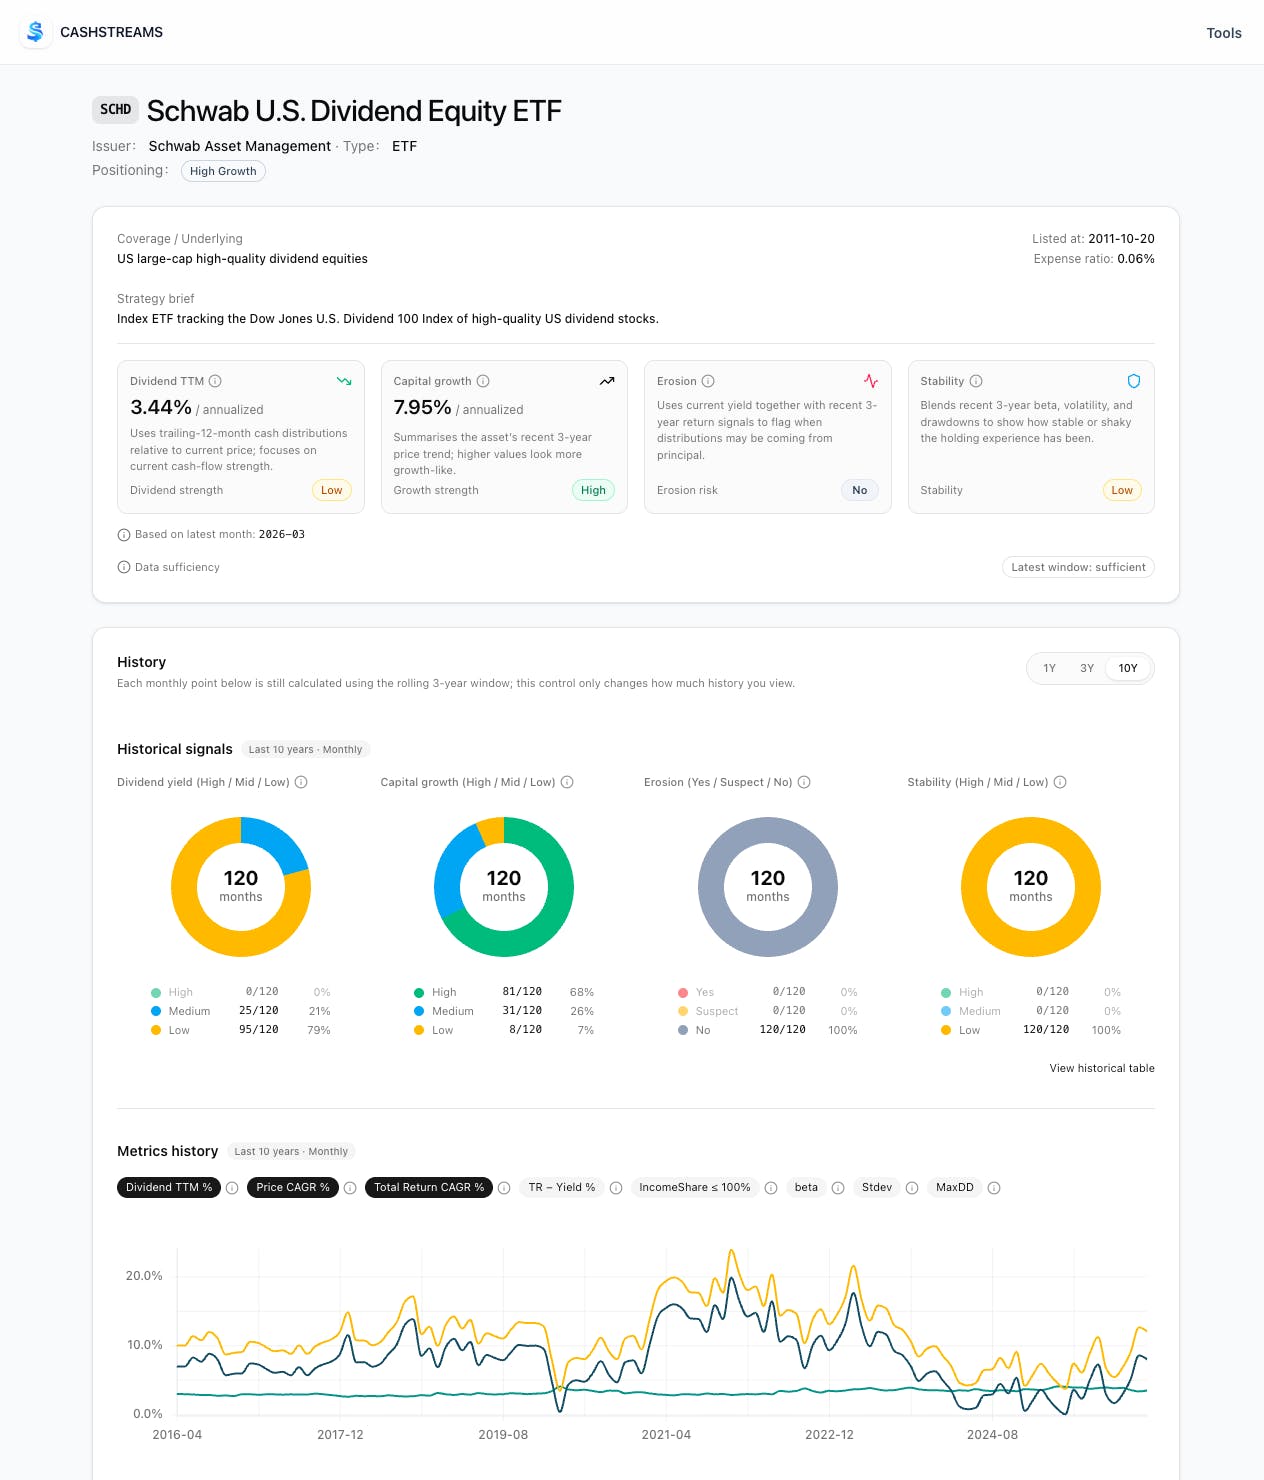Toggle off the Price CAGR % metric
This screenshot has height=1480, width=1264.
coord(293,1187)
